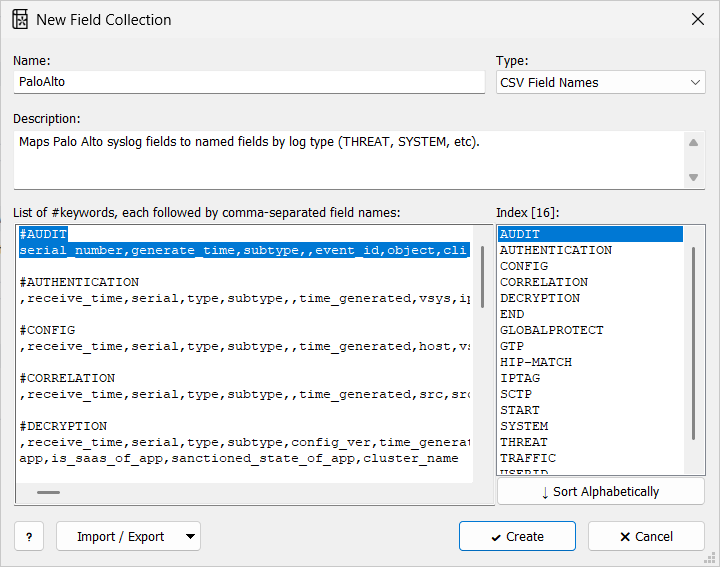
Task: Click the Index list vertical scrollbar
Action: pos(693,343)
